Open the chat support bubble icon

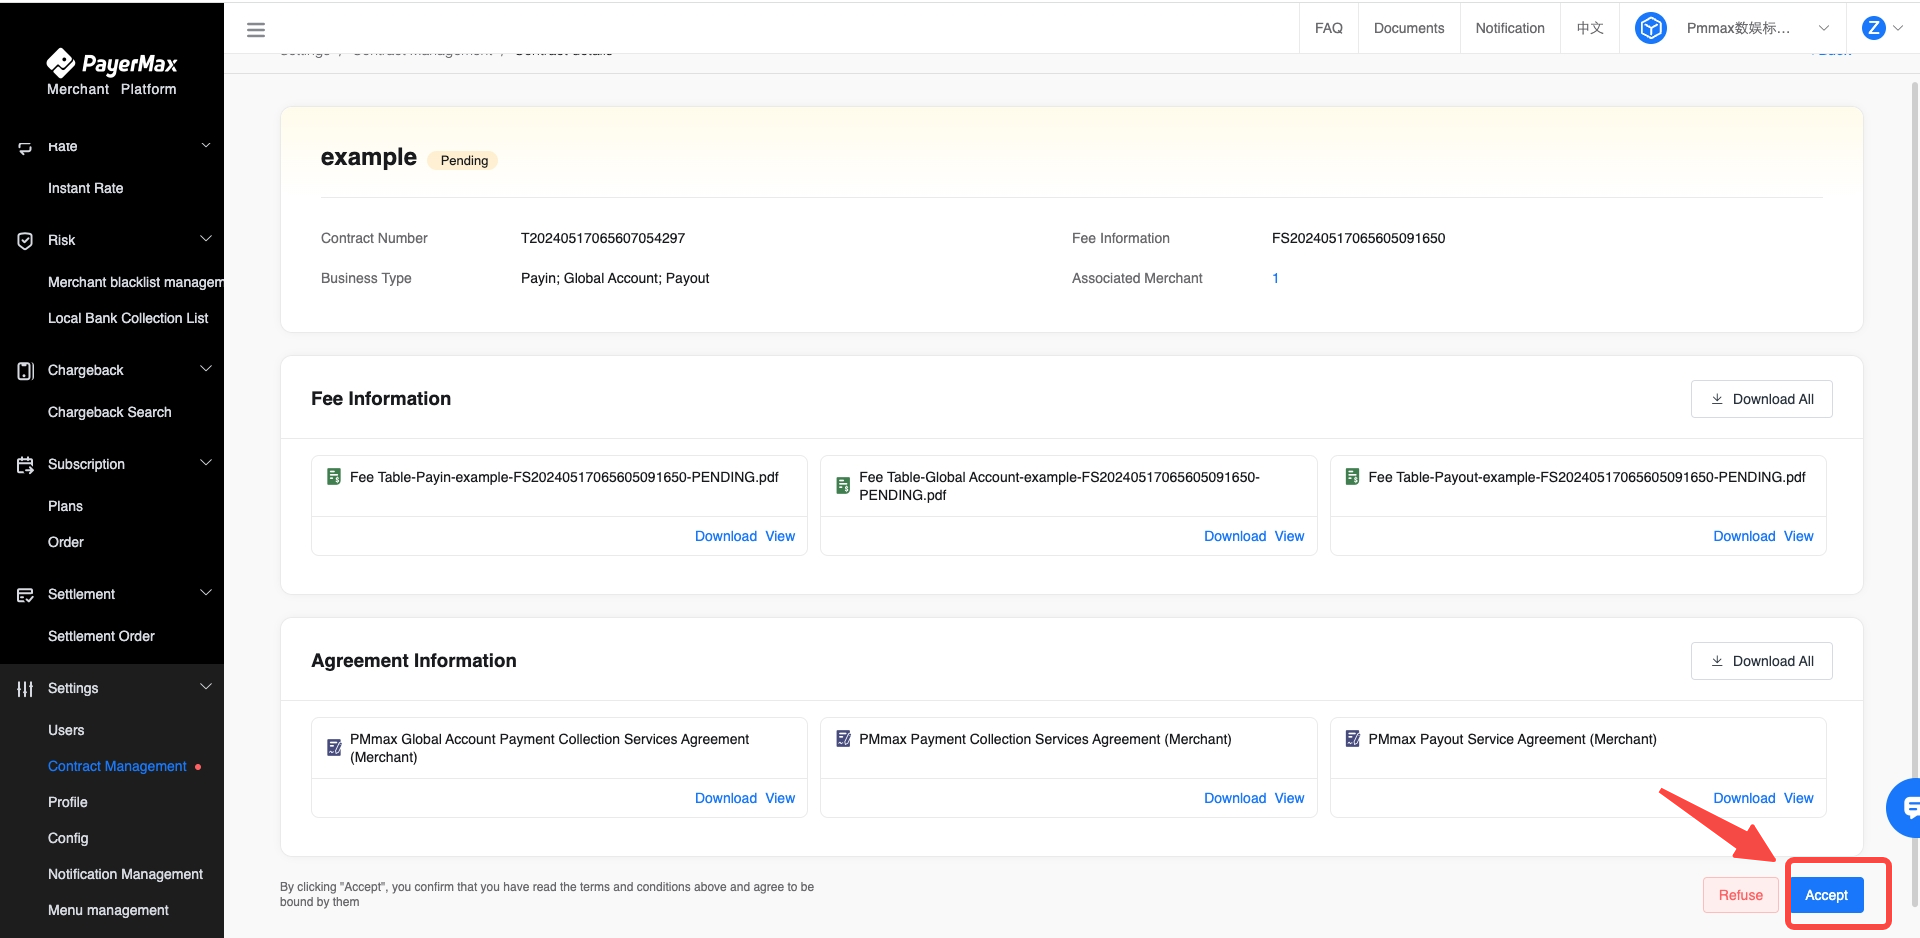pos(1906,807)
